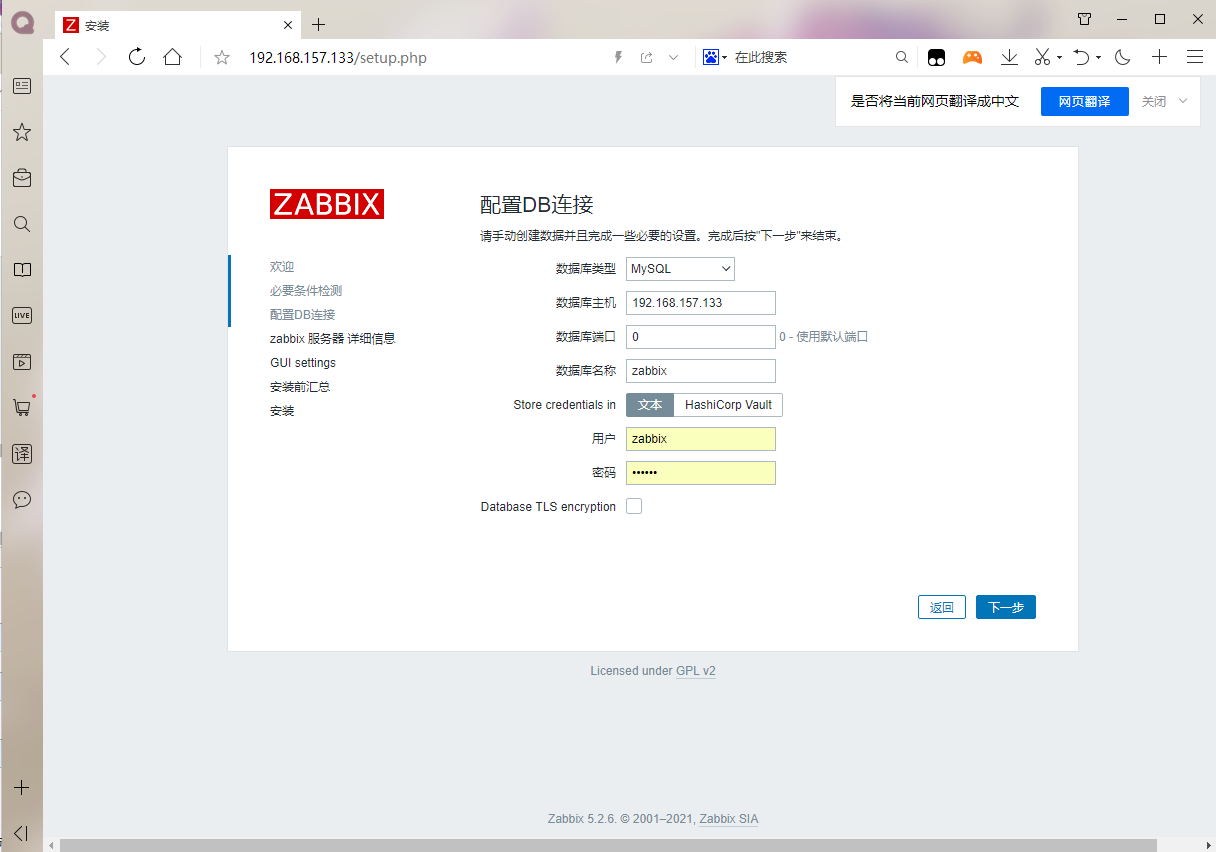The width and height of the screenshot is (1216, 852).
Task: Open the Zabbix SIA footer link
Action: point(729,819)
